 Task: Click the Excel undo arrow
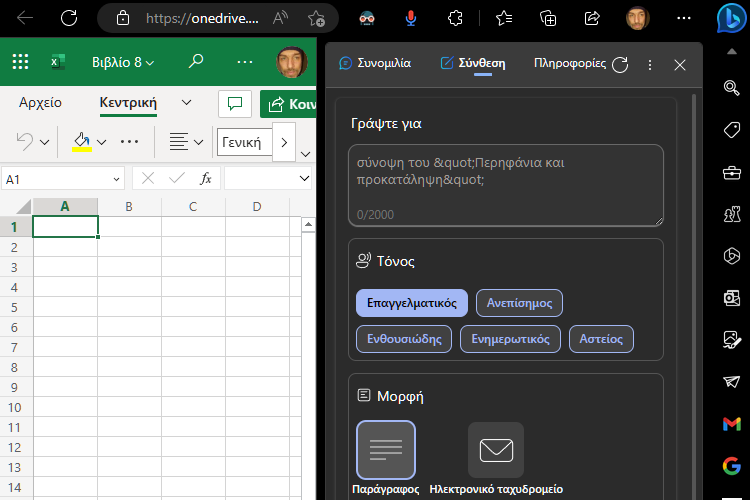(x=24, y=142)
